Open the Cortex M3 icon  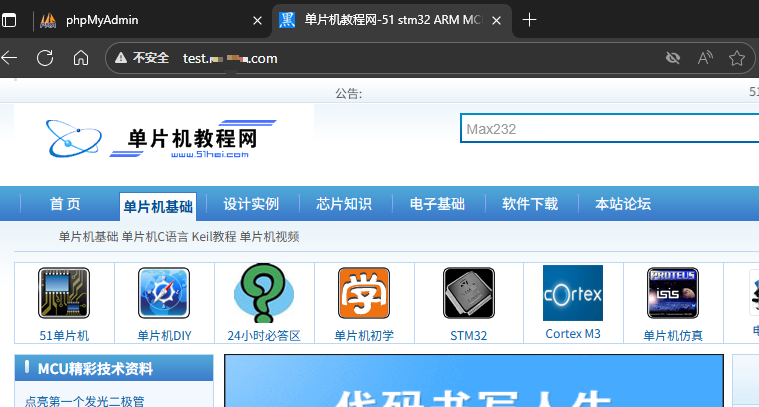tap(572, 292)
